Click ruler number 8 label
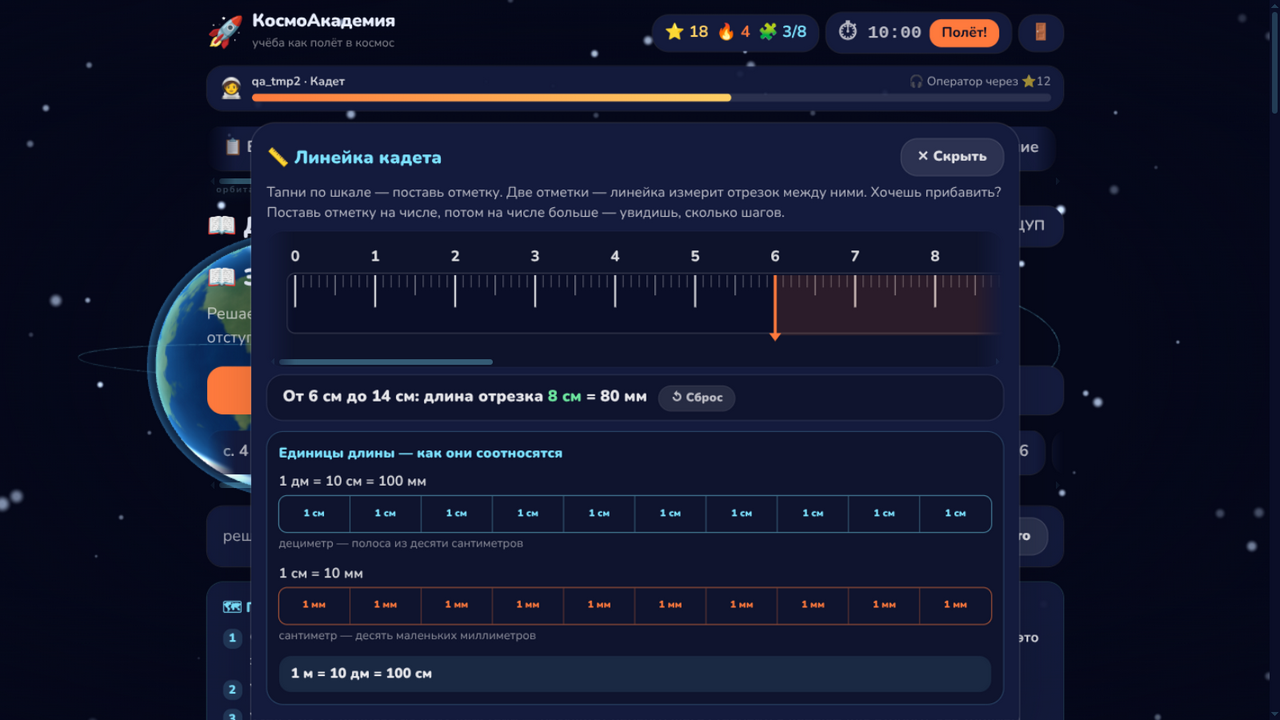Viewport: 1280px width, 720px height. [935, 256]
